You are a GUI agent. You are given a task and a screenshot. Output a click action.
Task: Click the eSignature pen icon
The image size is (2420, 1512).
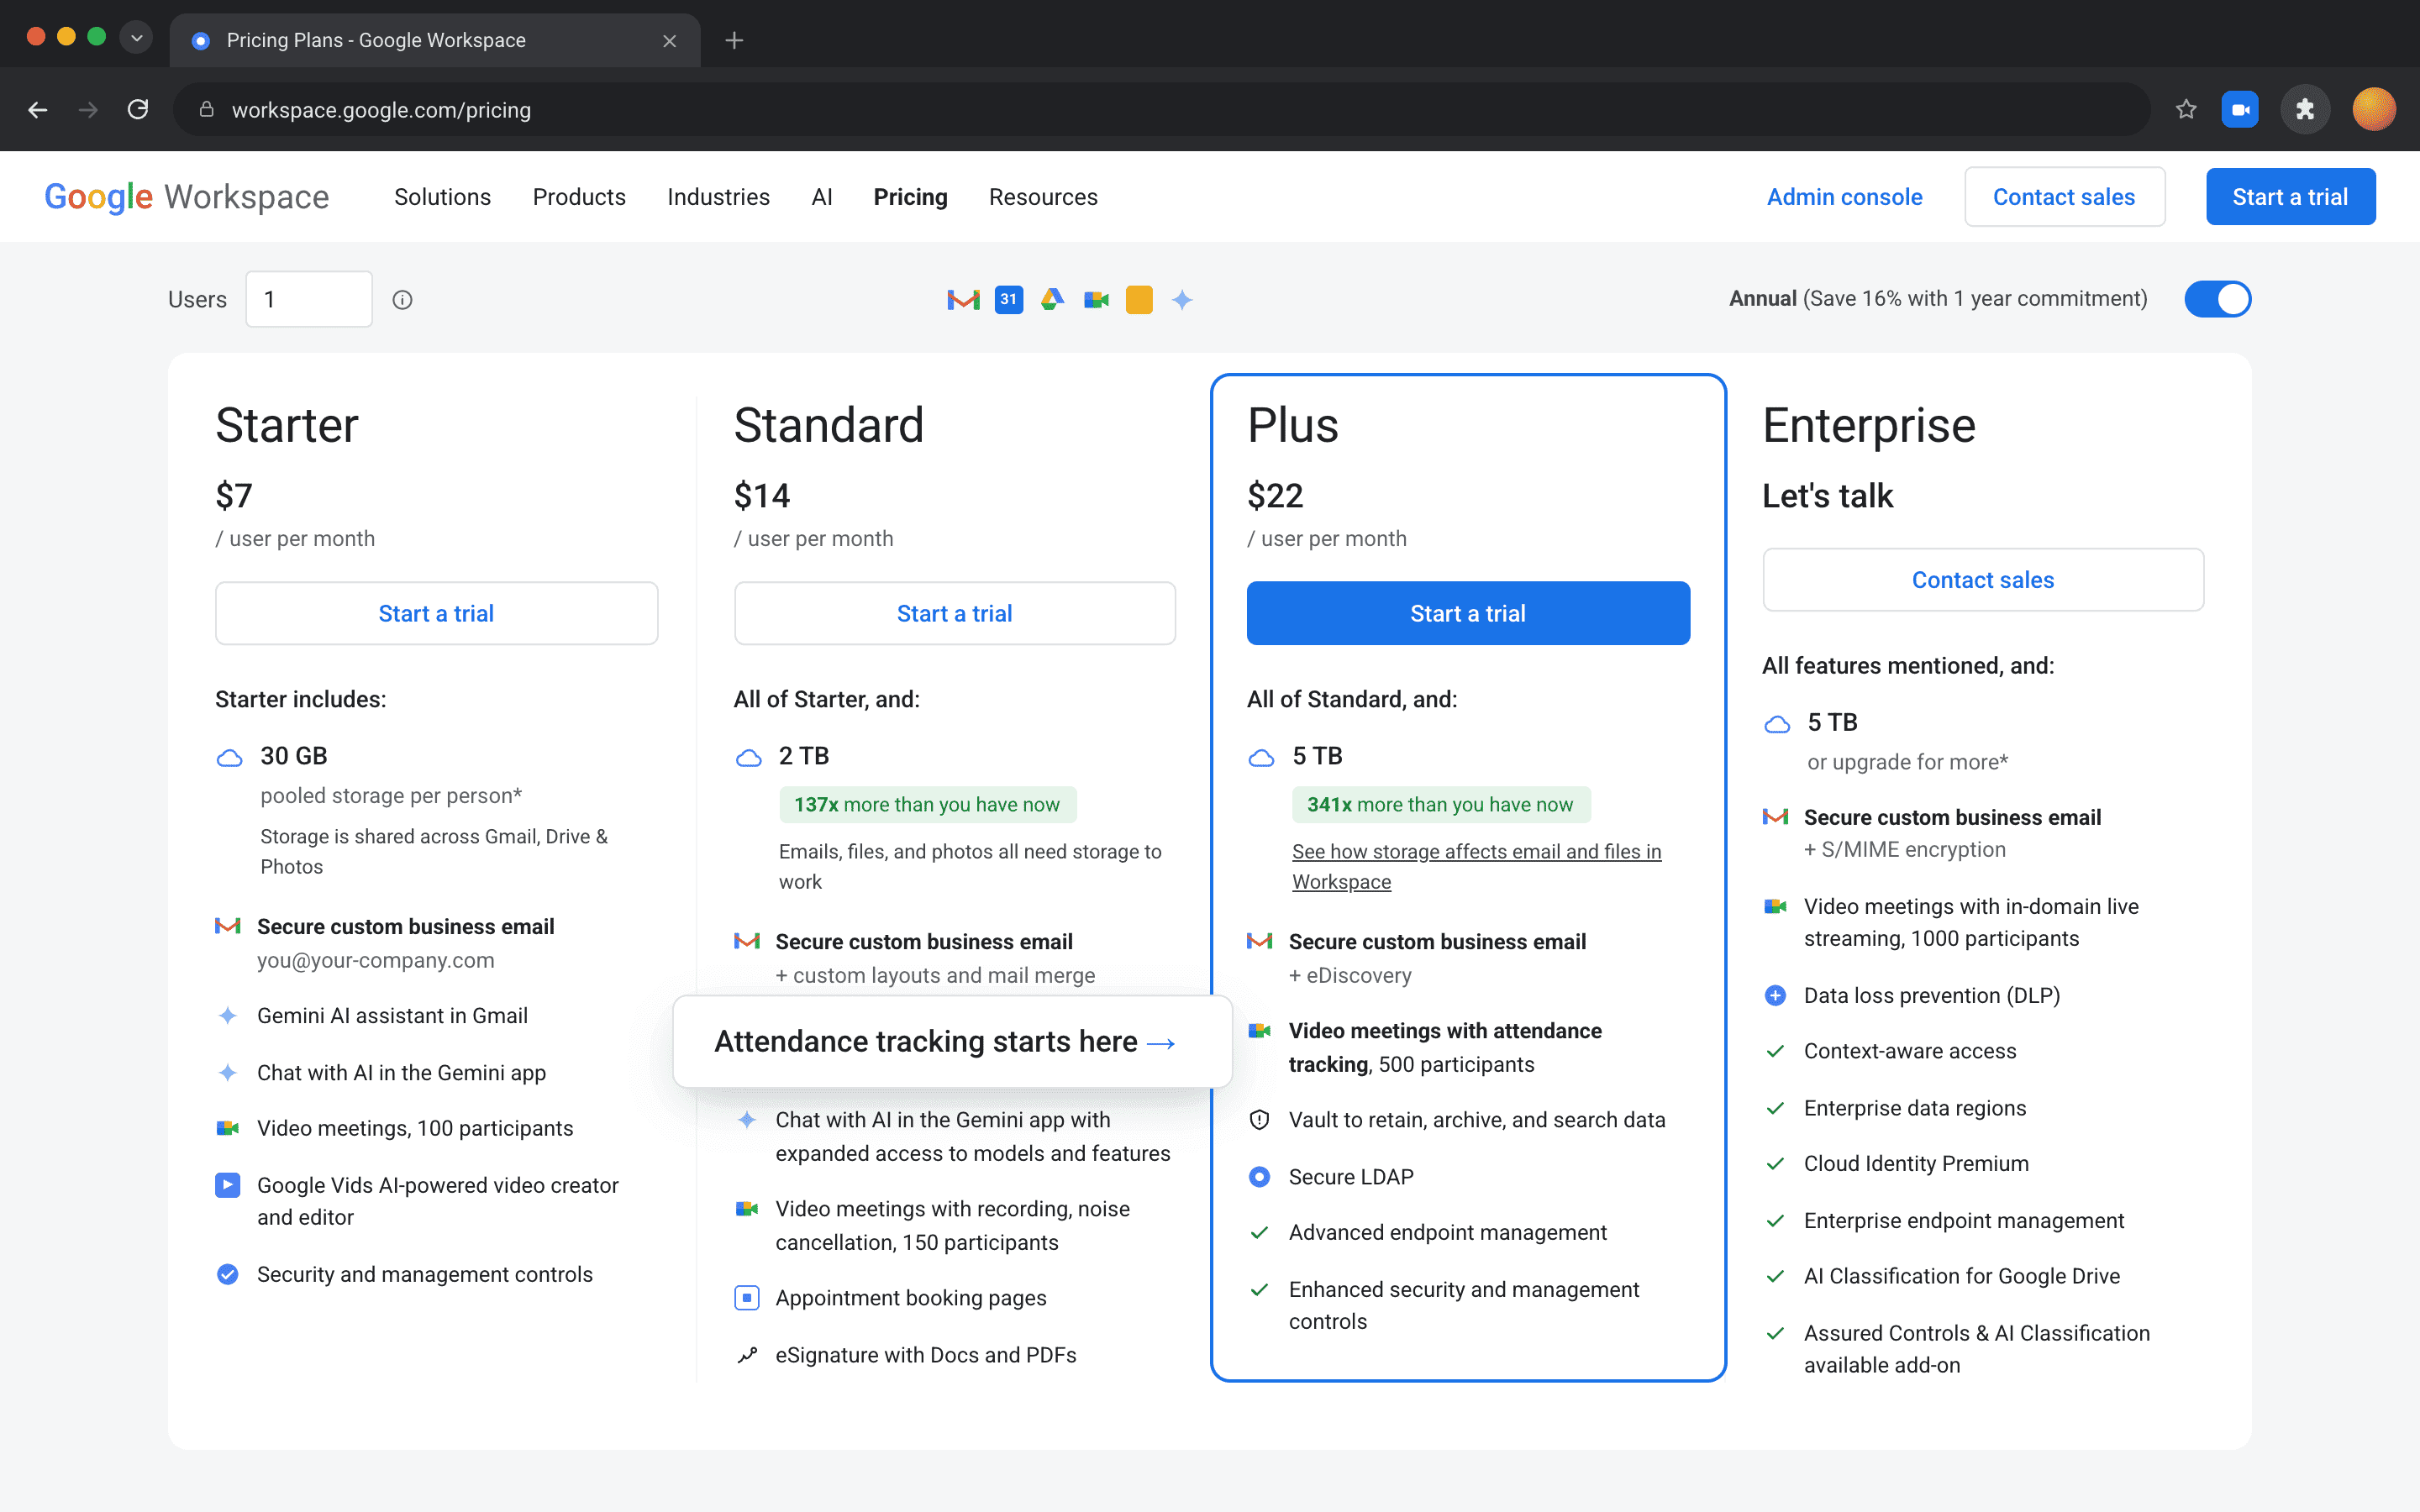746,1355
